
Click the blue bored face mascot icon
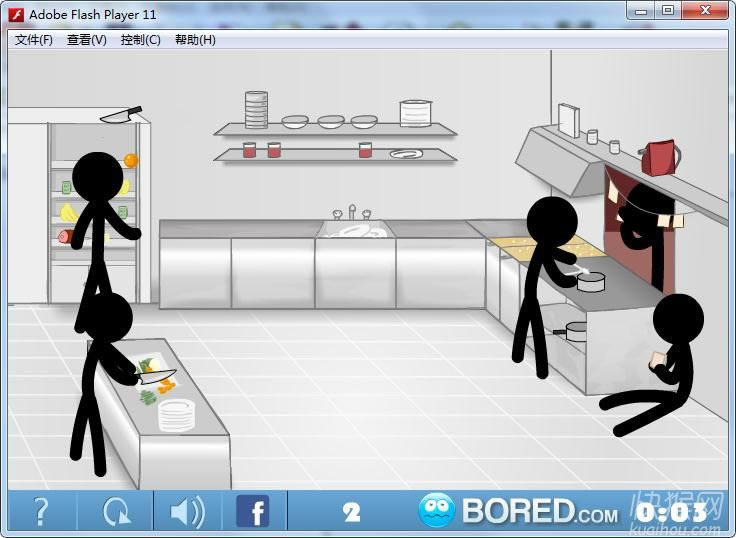(x=436, y=512)
